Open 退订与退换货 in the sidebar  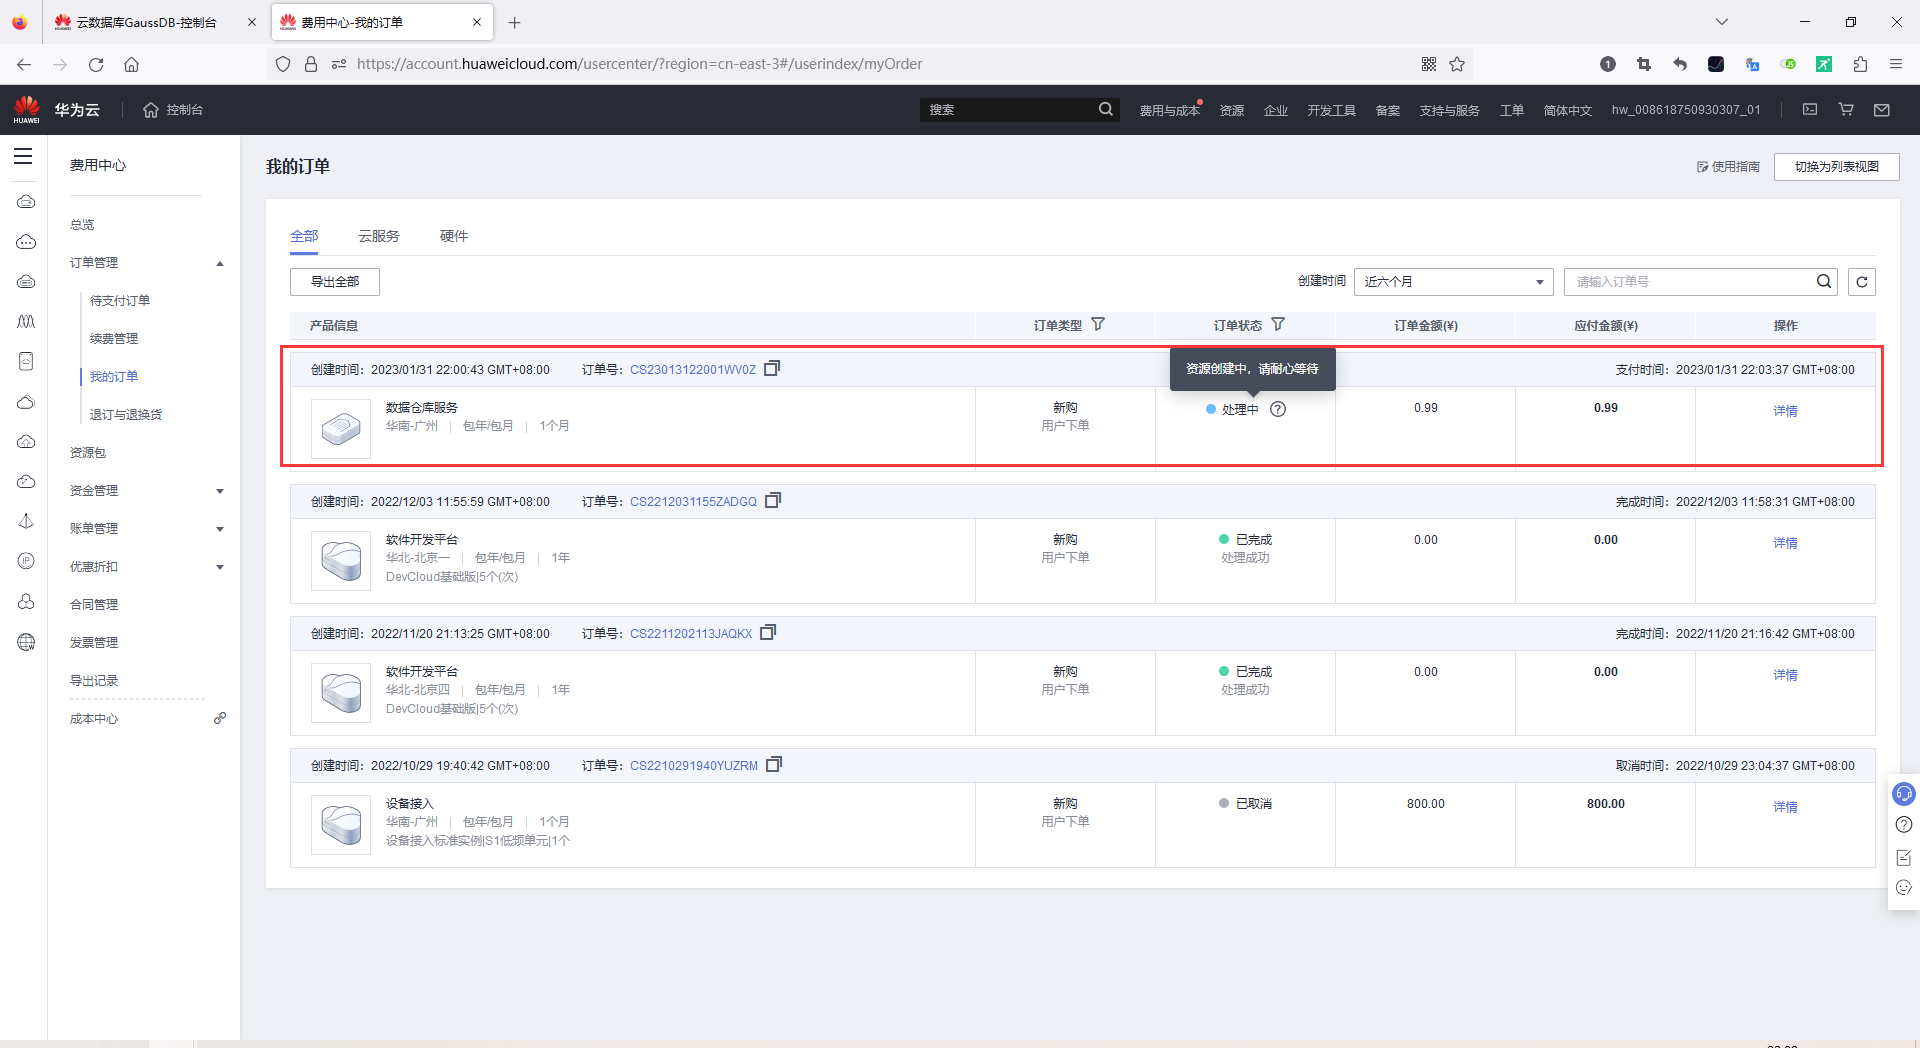point(126,415)
